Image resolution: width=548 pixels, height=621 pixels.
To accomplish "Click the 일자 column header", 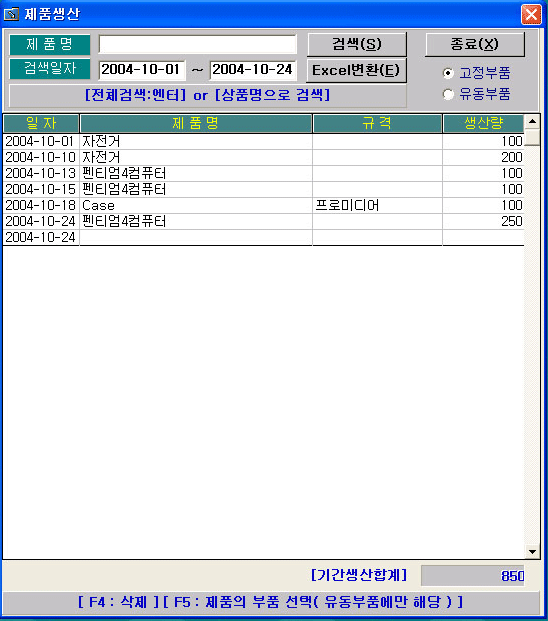I will (x=41, y=124).
